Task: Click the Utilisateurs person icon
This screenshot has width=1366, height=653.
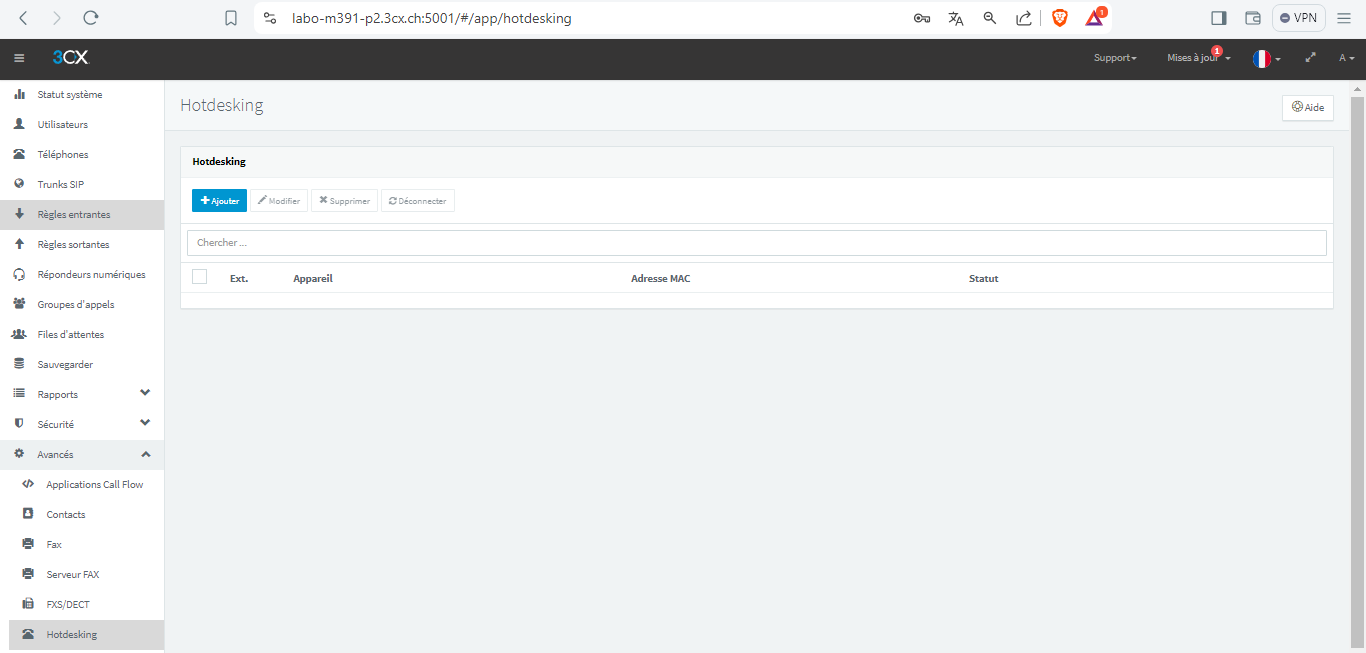Action: [19, 124]
